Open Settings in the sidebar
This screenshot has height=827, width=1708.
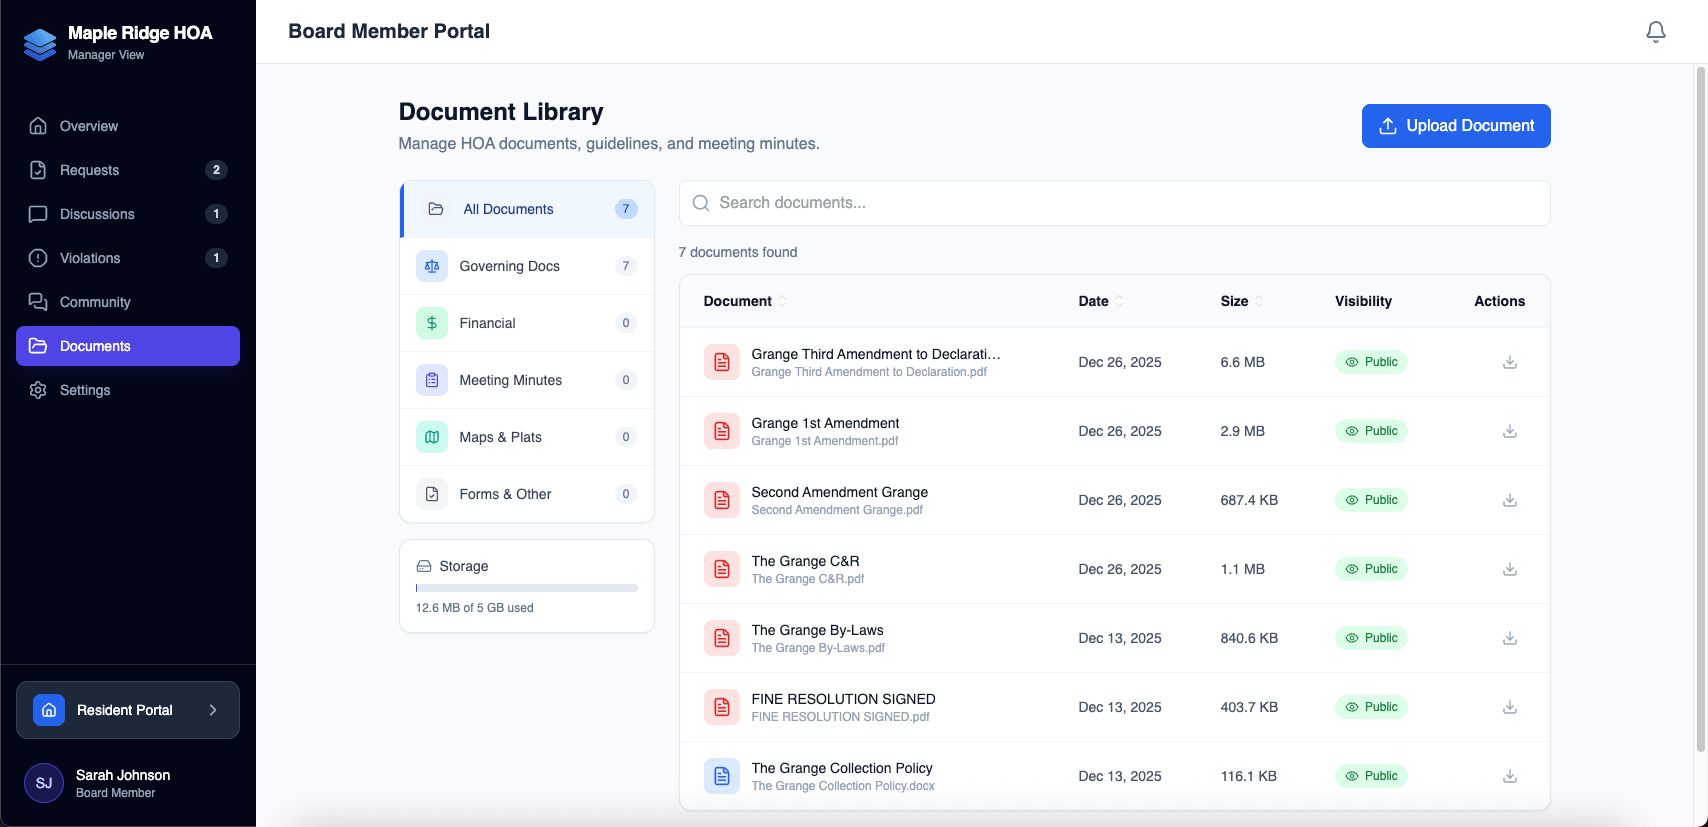[x=128, y=390]
